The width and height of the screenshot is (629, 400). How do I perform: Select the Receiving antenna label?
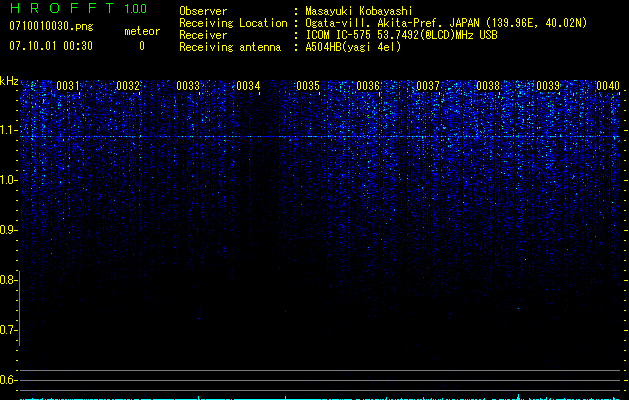point(230,47)
